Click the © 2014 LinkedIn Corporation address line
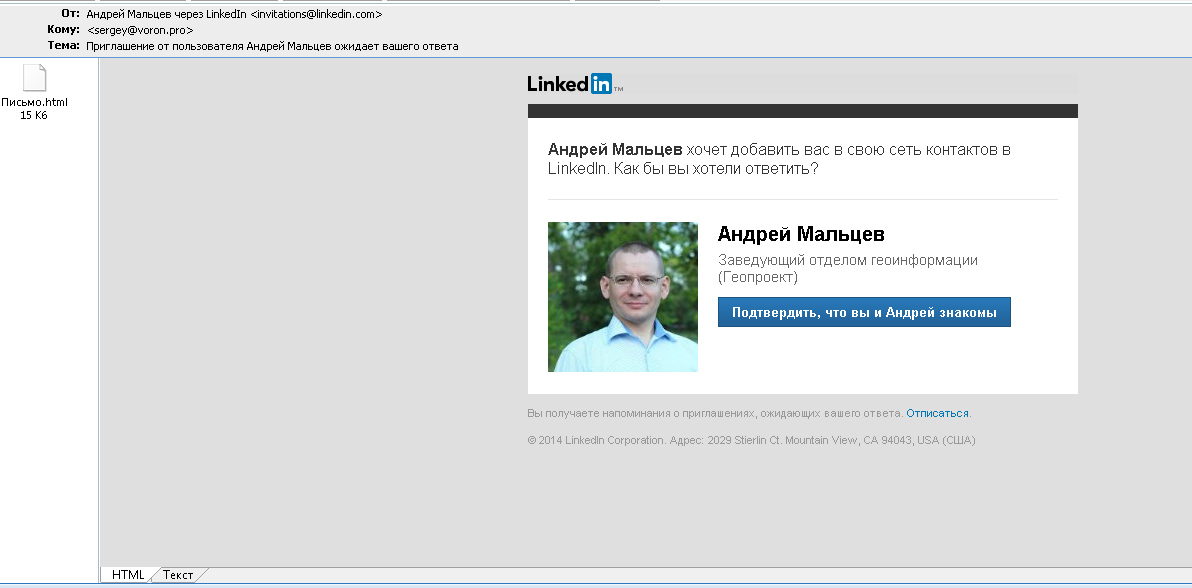The image size is (1192, 588). (x=751, y=440)
